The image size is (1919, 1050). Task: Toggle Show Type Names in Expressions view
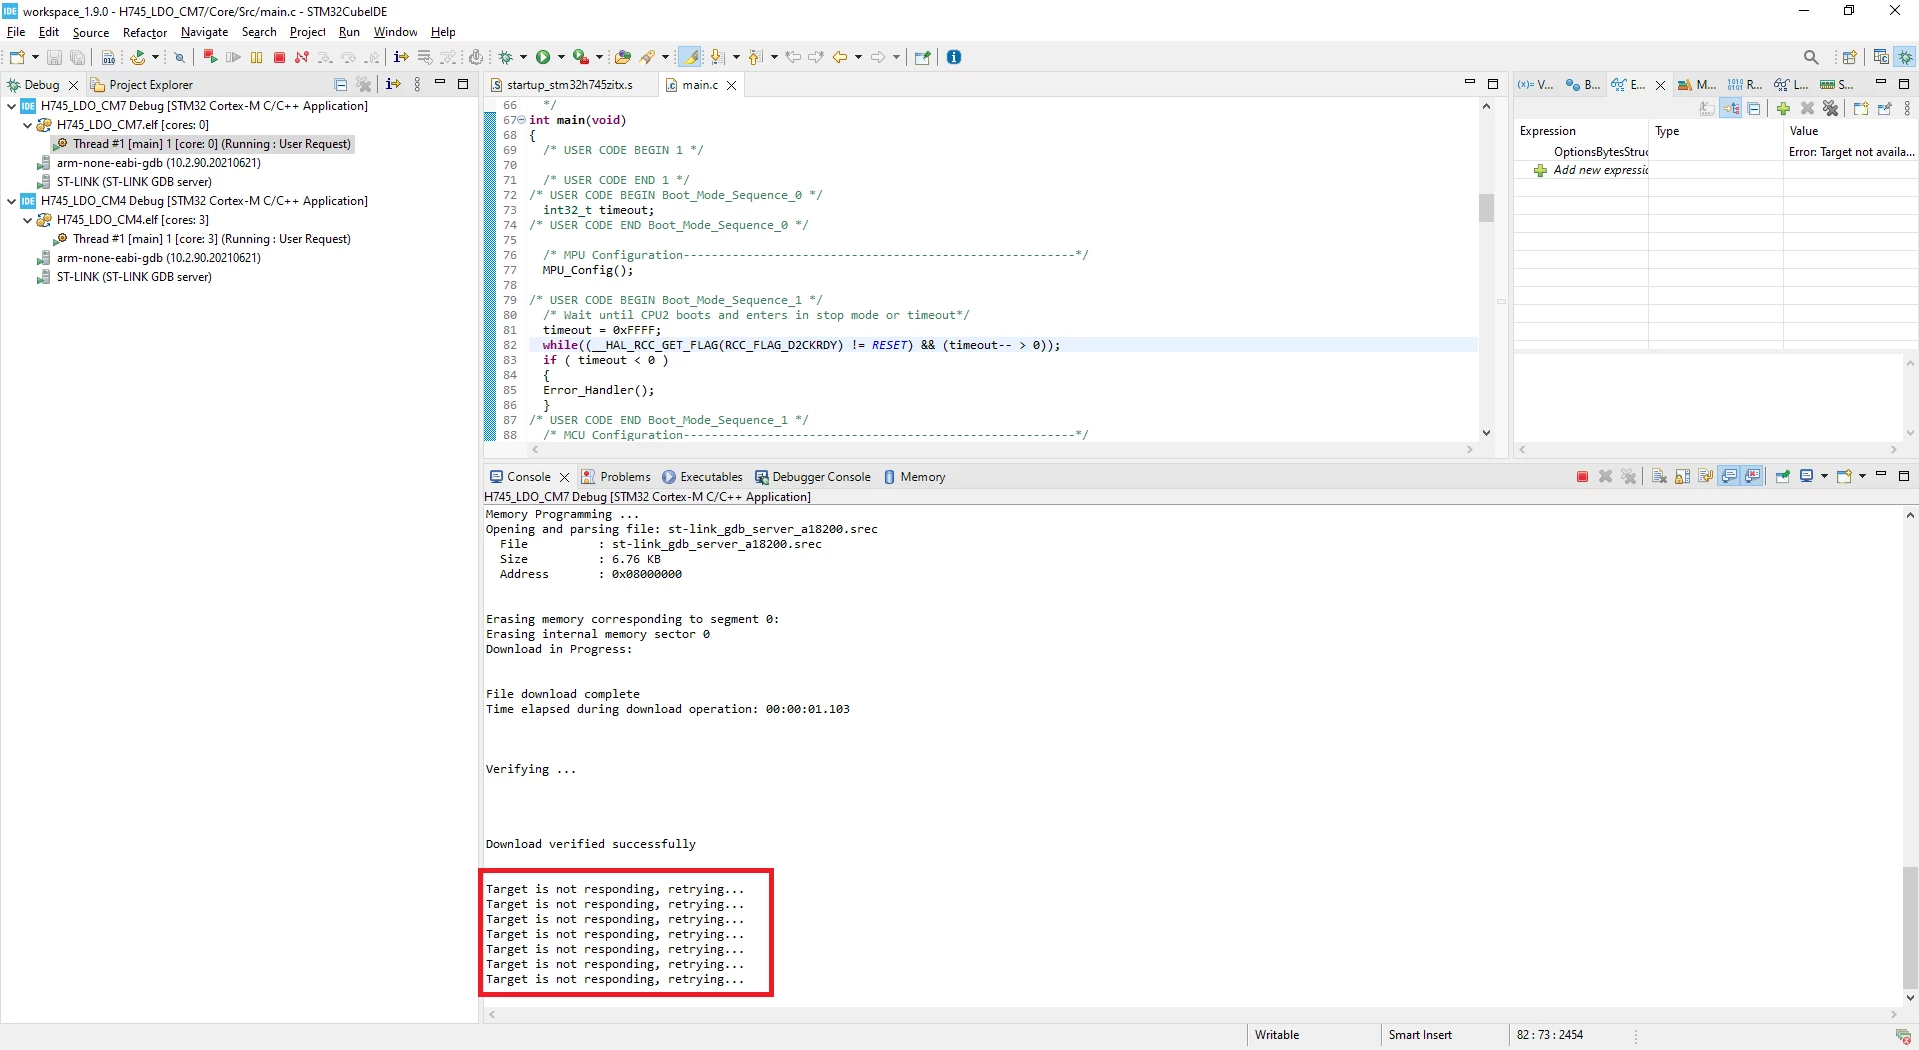coord(1707,108)
